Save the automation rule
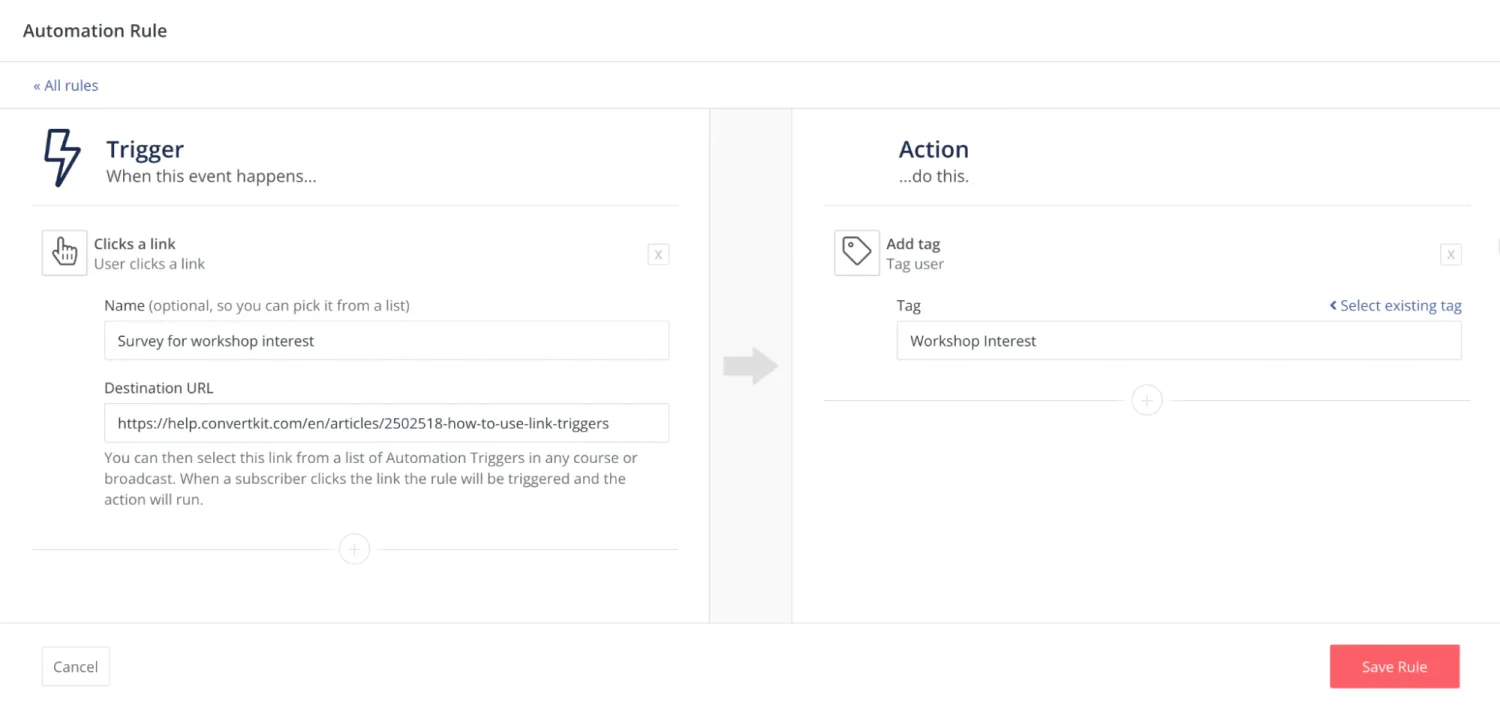Screen dimensions: 1500x714 point(1394,667)
